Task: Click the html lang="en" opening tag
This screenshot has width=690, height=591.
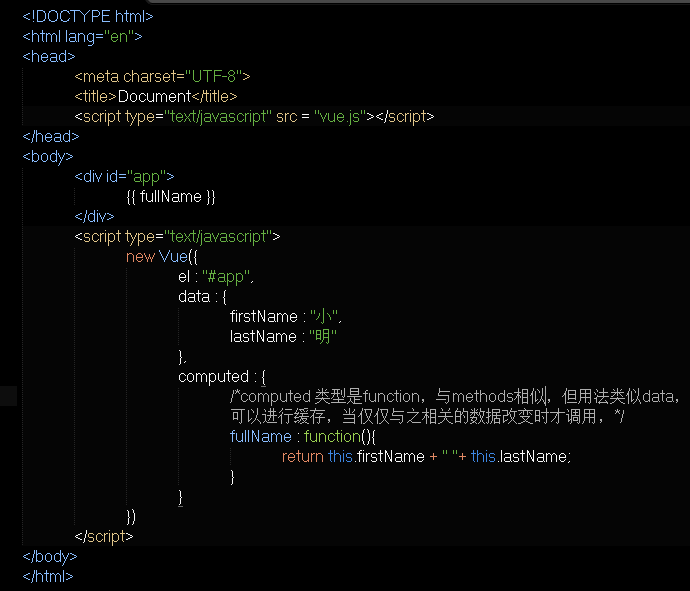Action: coord(82,37)
